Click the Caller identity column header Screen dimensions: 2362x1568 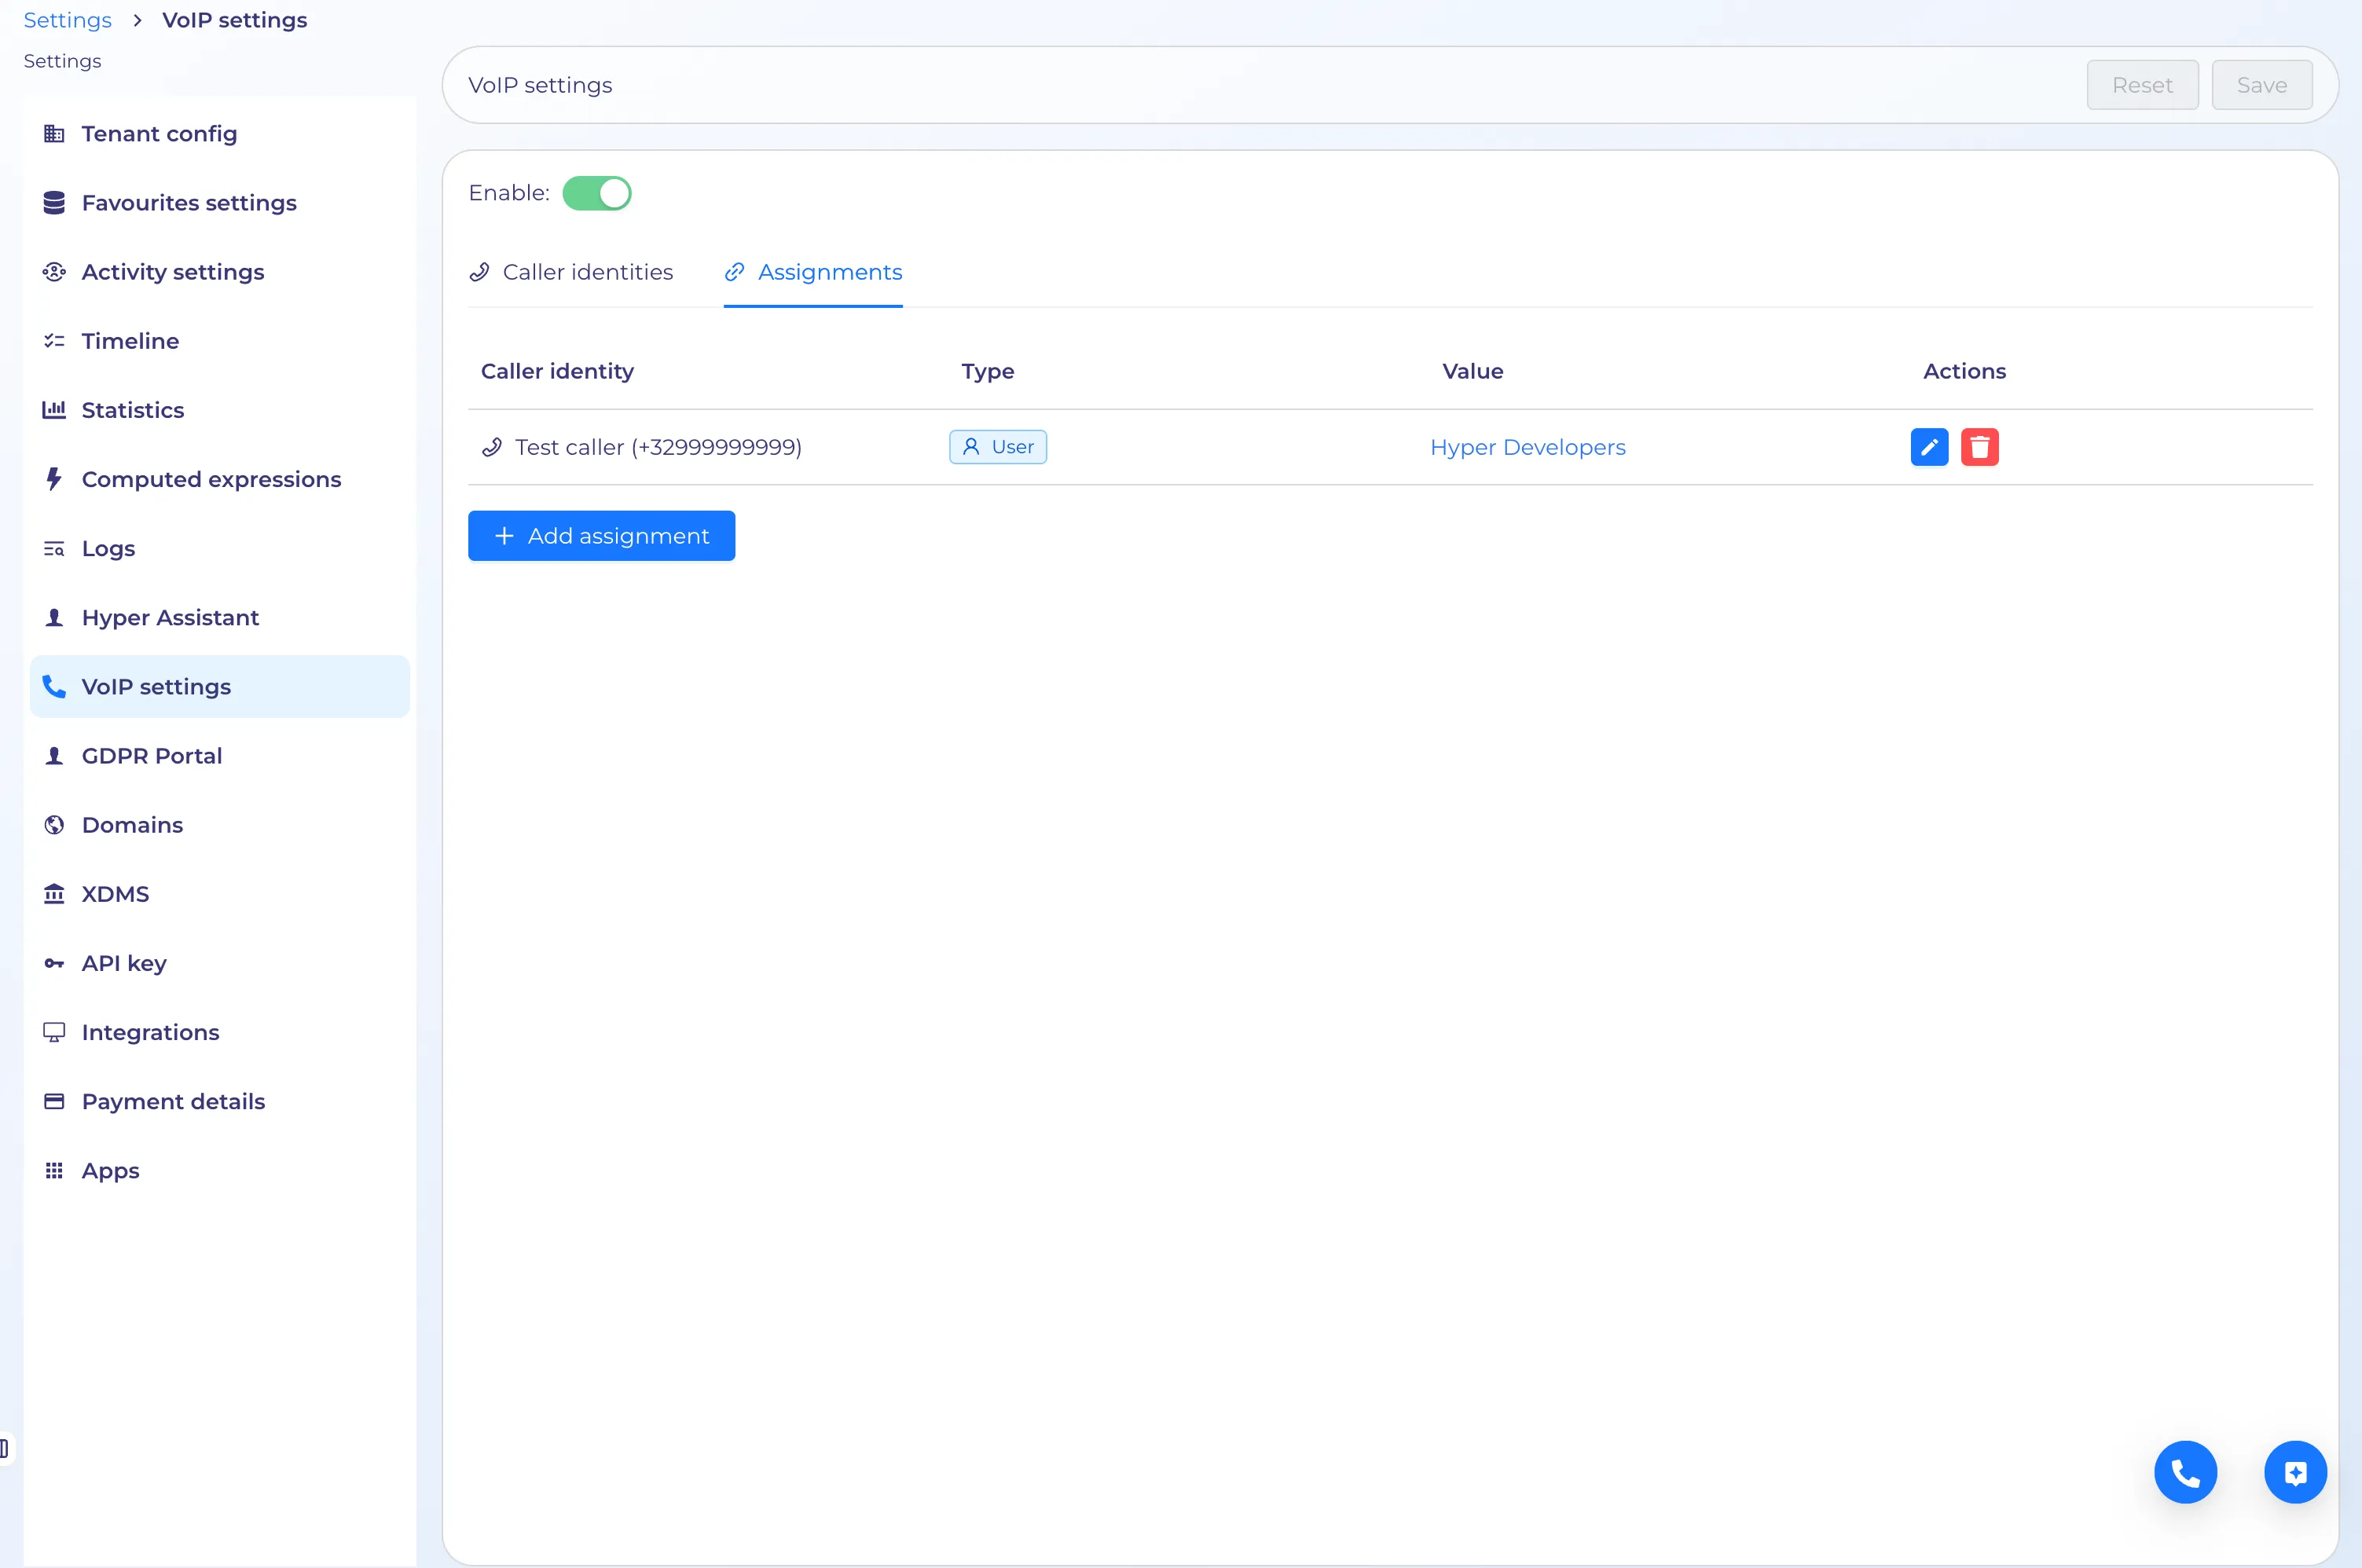coord(557,371)
